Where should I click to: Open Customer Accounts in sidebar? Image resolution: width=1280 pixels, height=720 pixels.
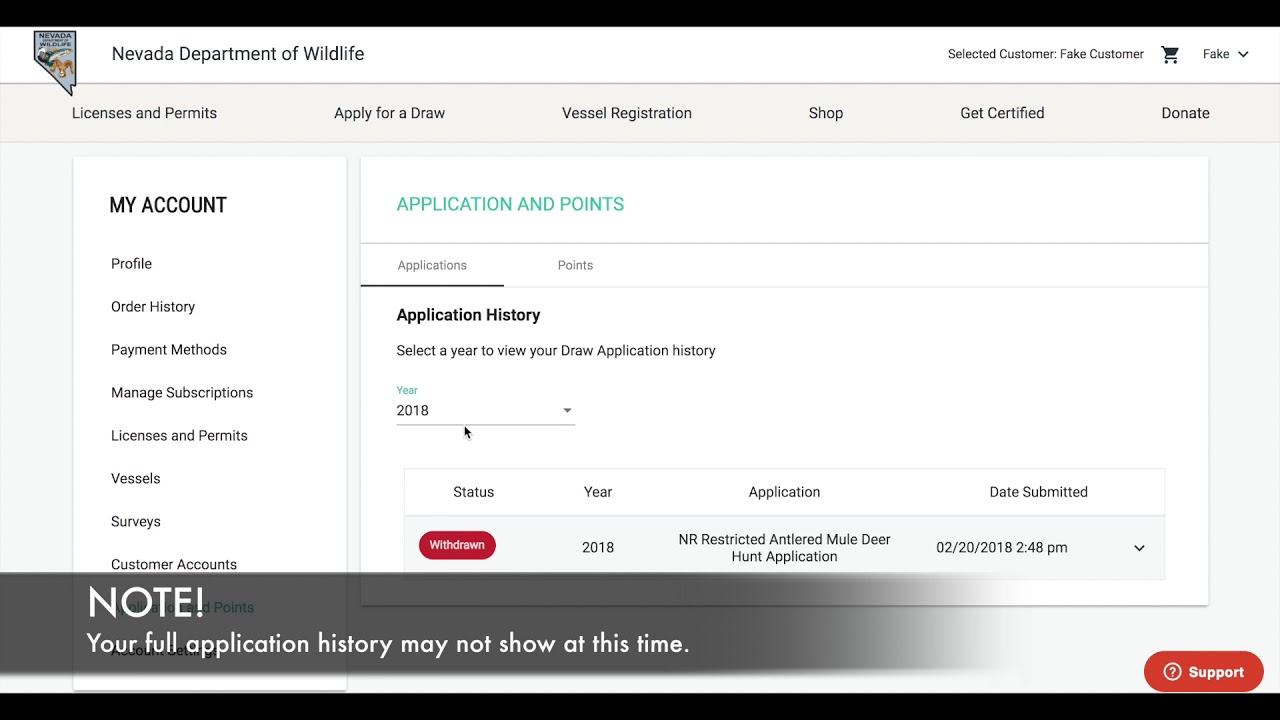point(174,565)
